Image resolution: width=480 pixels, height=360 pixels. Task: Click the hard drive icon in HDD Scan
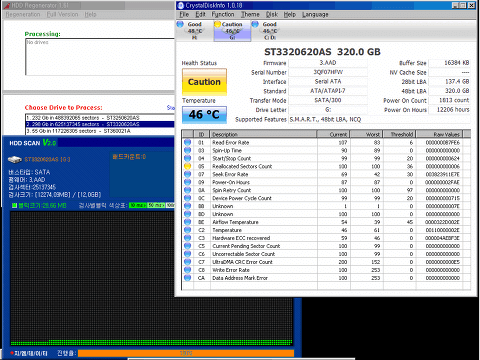coord(15,159)
